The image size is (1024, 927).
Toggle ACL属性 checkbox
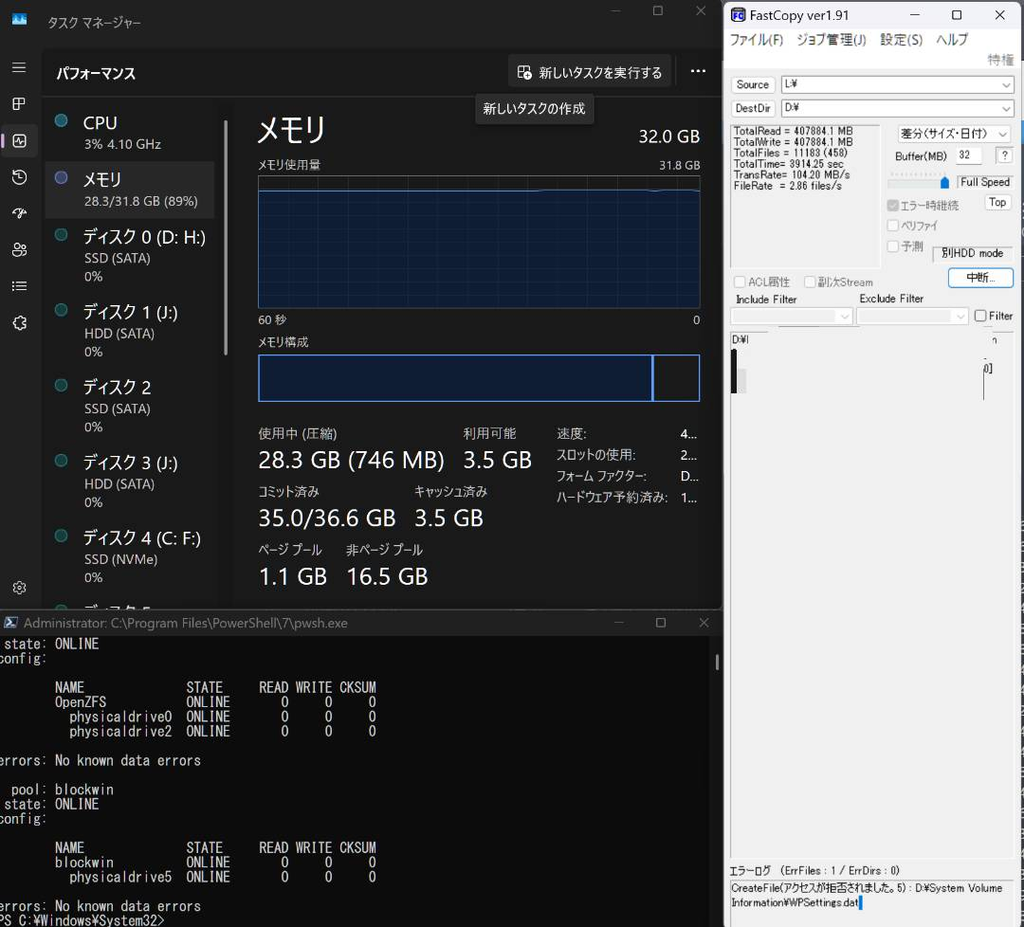pyautogui.click(x=739, y=282)
